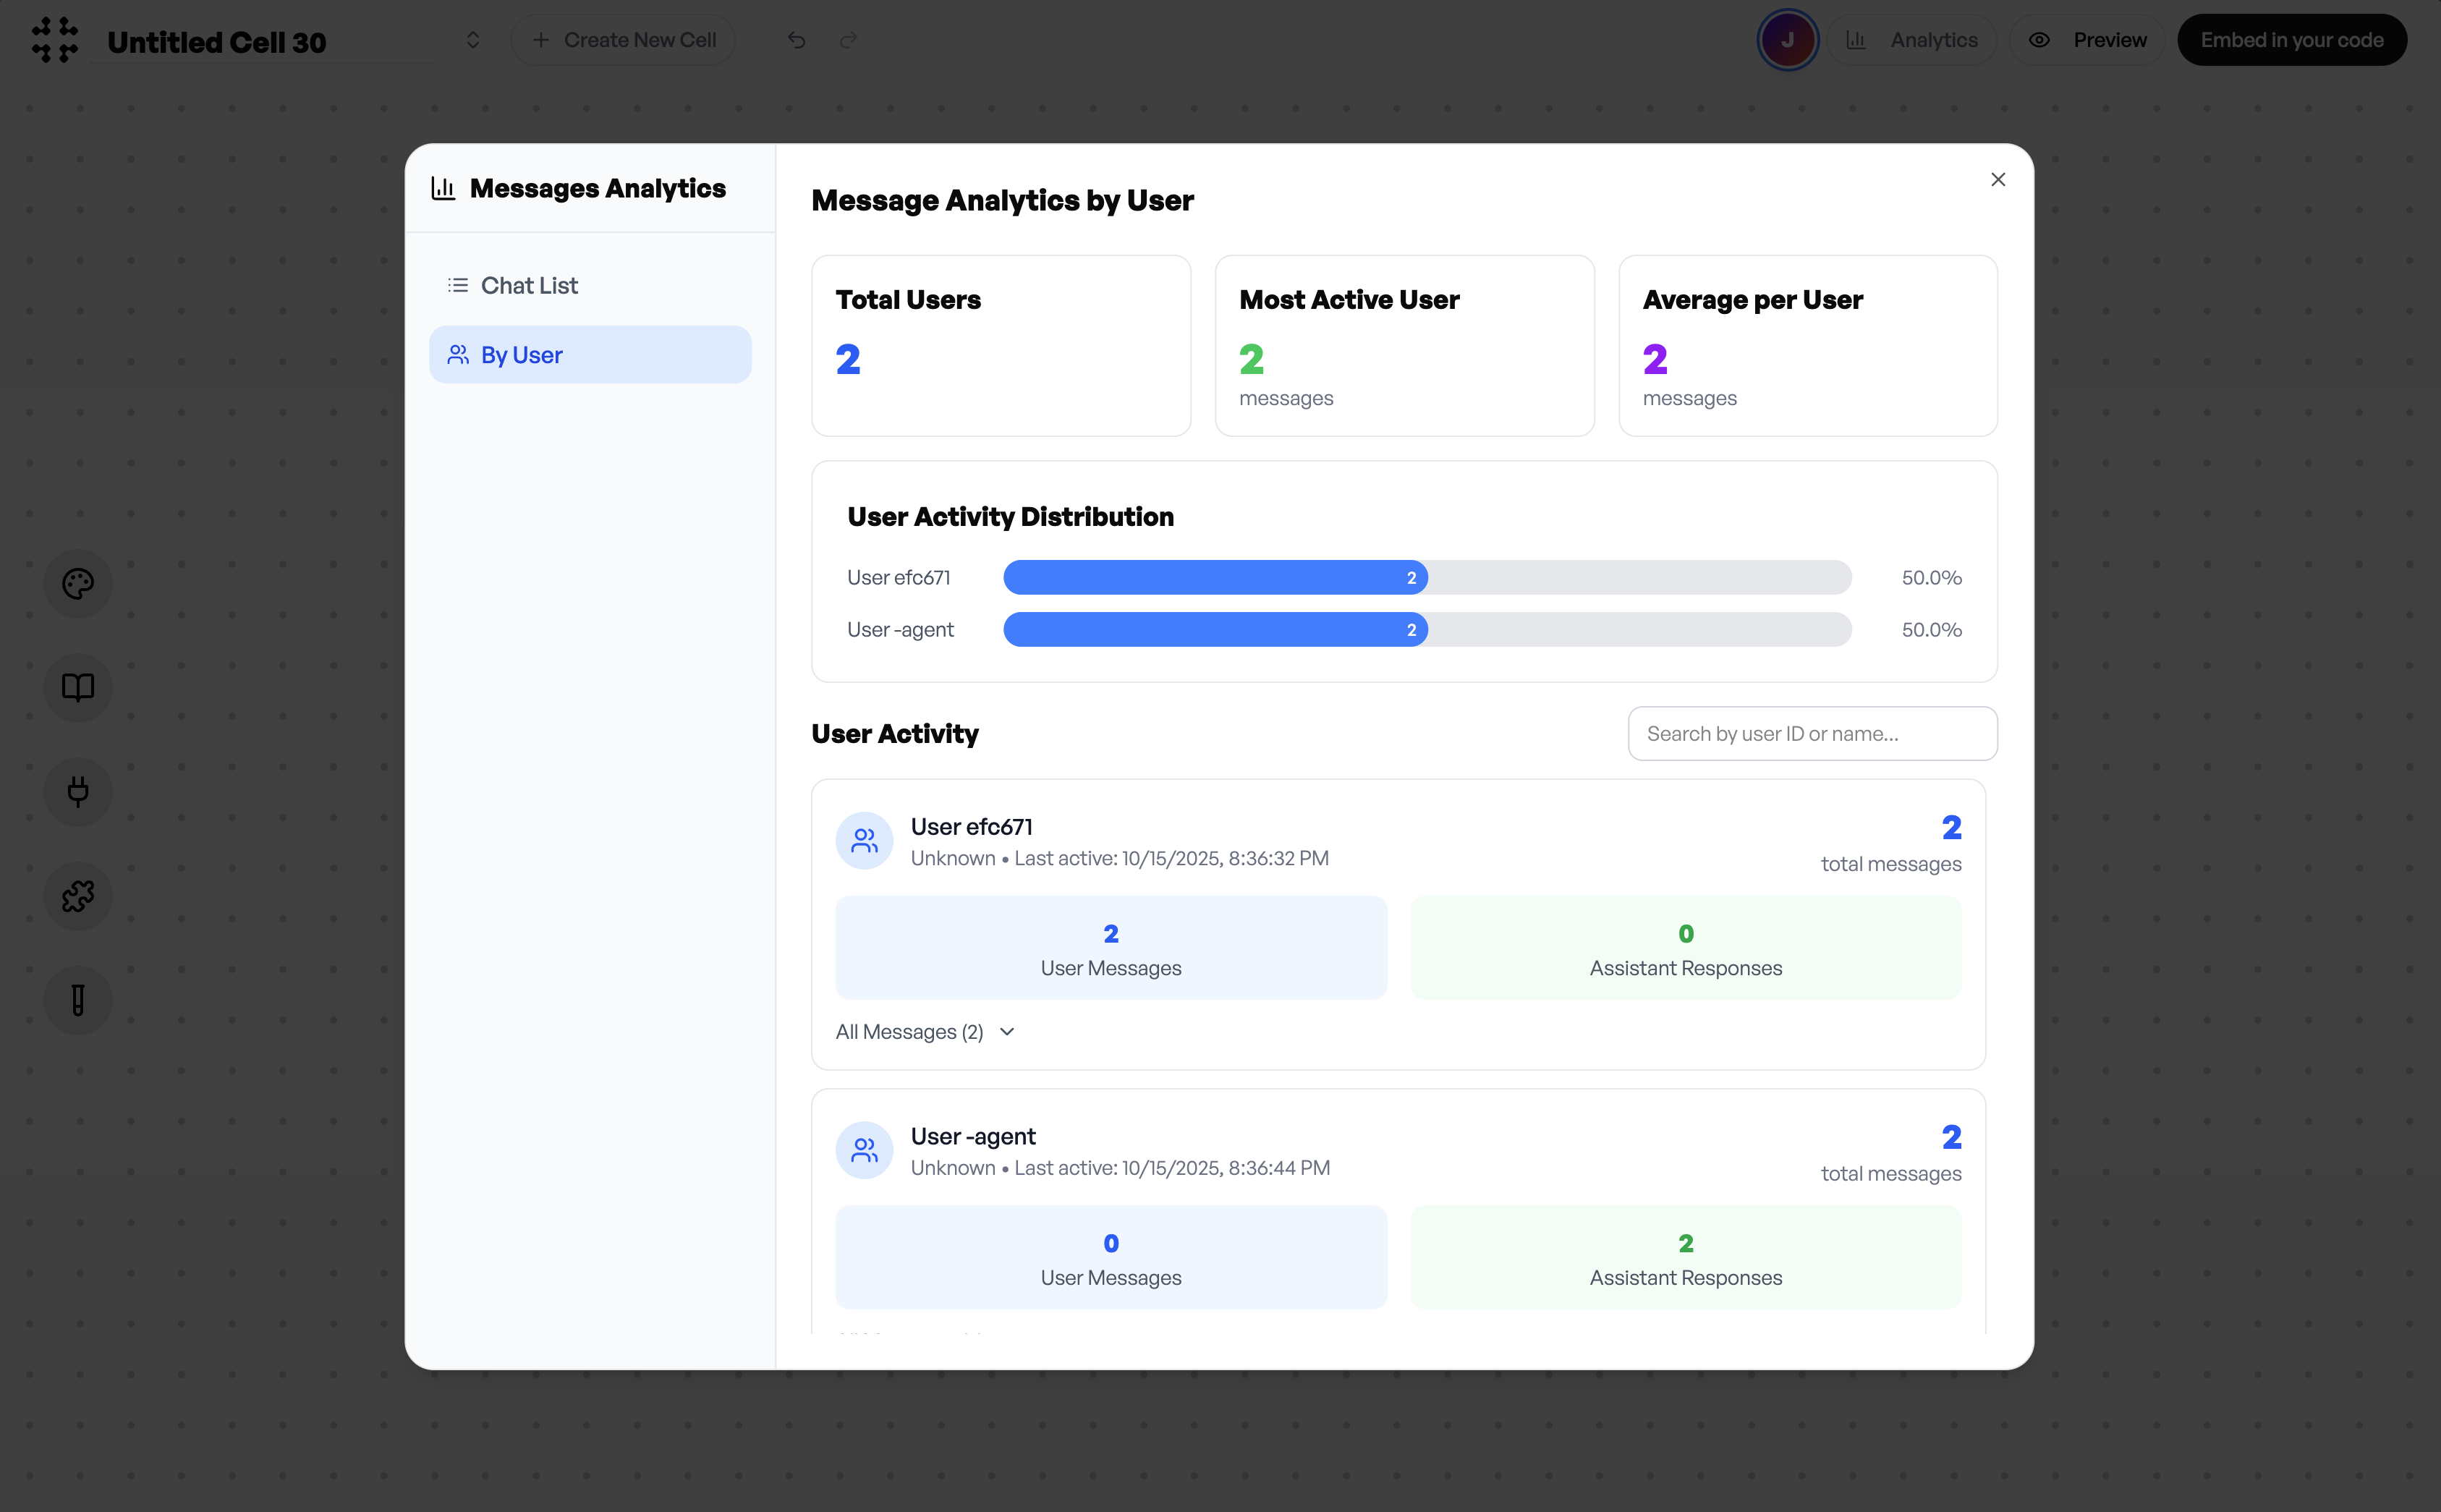Screen dimensions: 2441x1512
Task: Click the Analytics button in header
Action: point(1911,40)
